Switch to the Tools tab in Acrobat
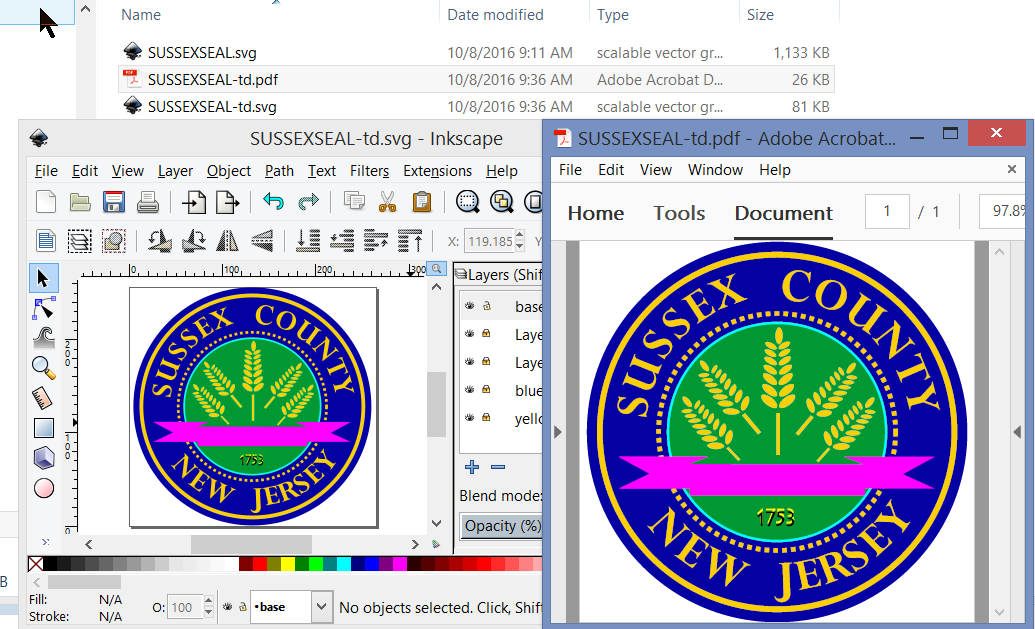Image resolution: width=1035 pixels, height=629 pixels. click(x=678, y=212)
